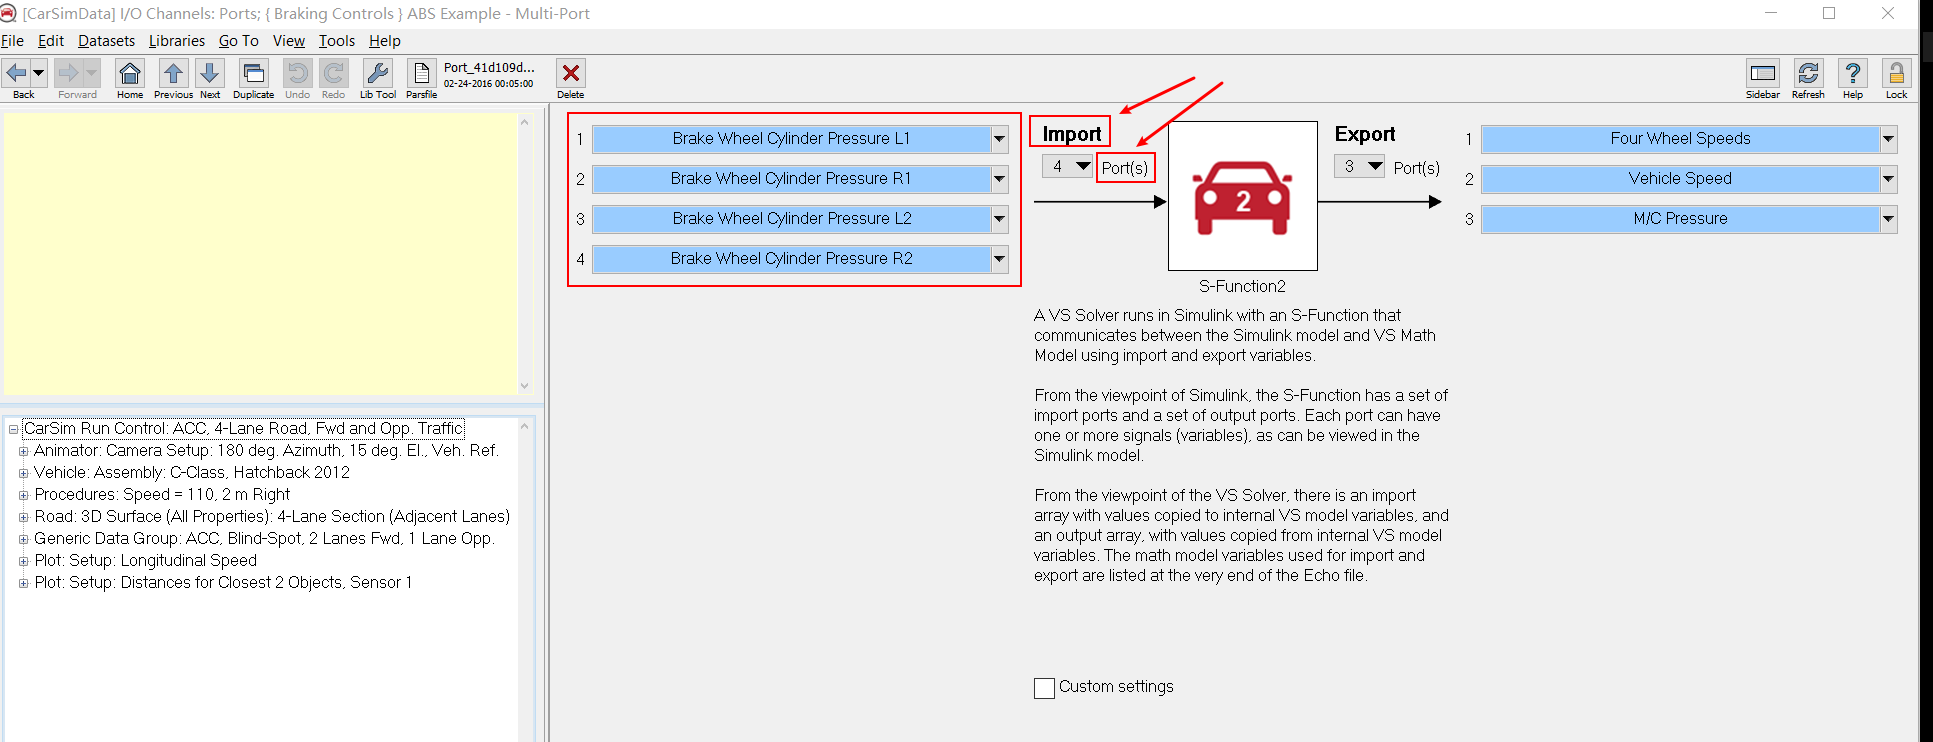Open the File menu

[13, 41]
